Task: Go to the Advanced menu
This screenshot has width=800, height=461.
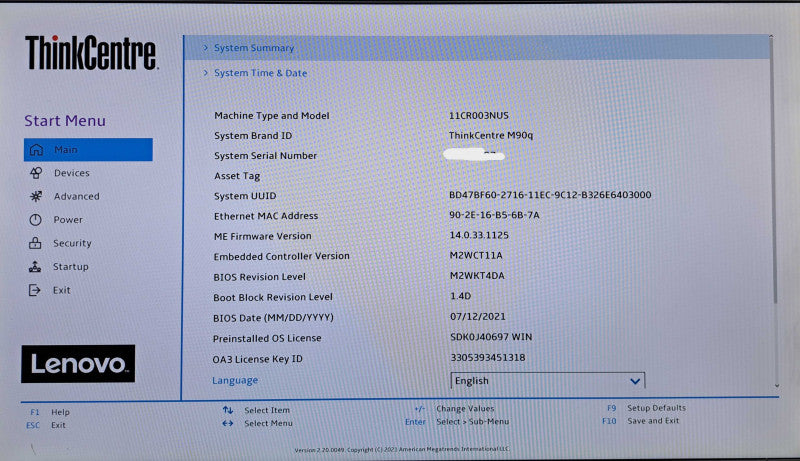Action: point(77,196)
